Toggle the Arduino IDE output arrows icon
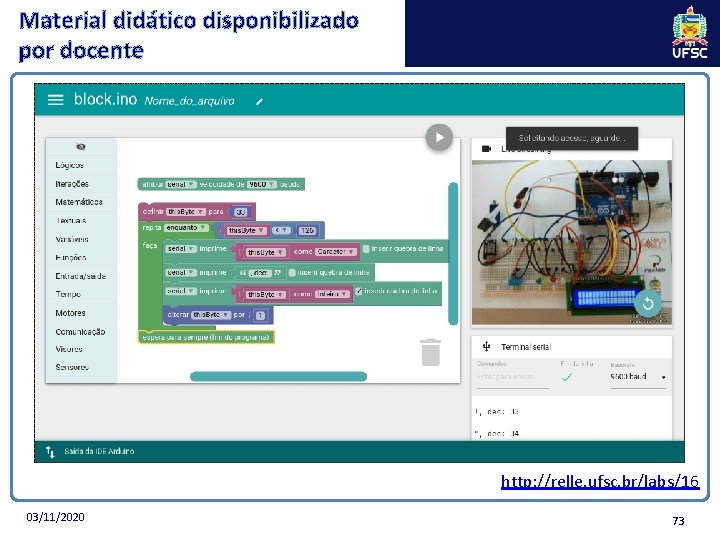Image resolution: width=720 pixels, height=540 pixels. point(50,452)
